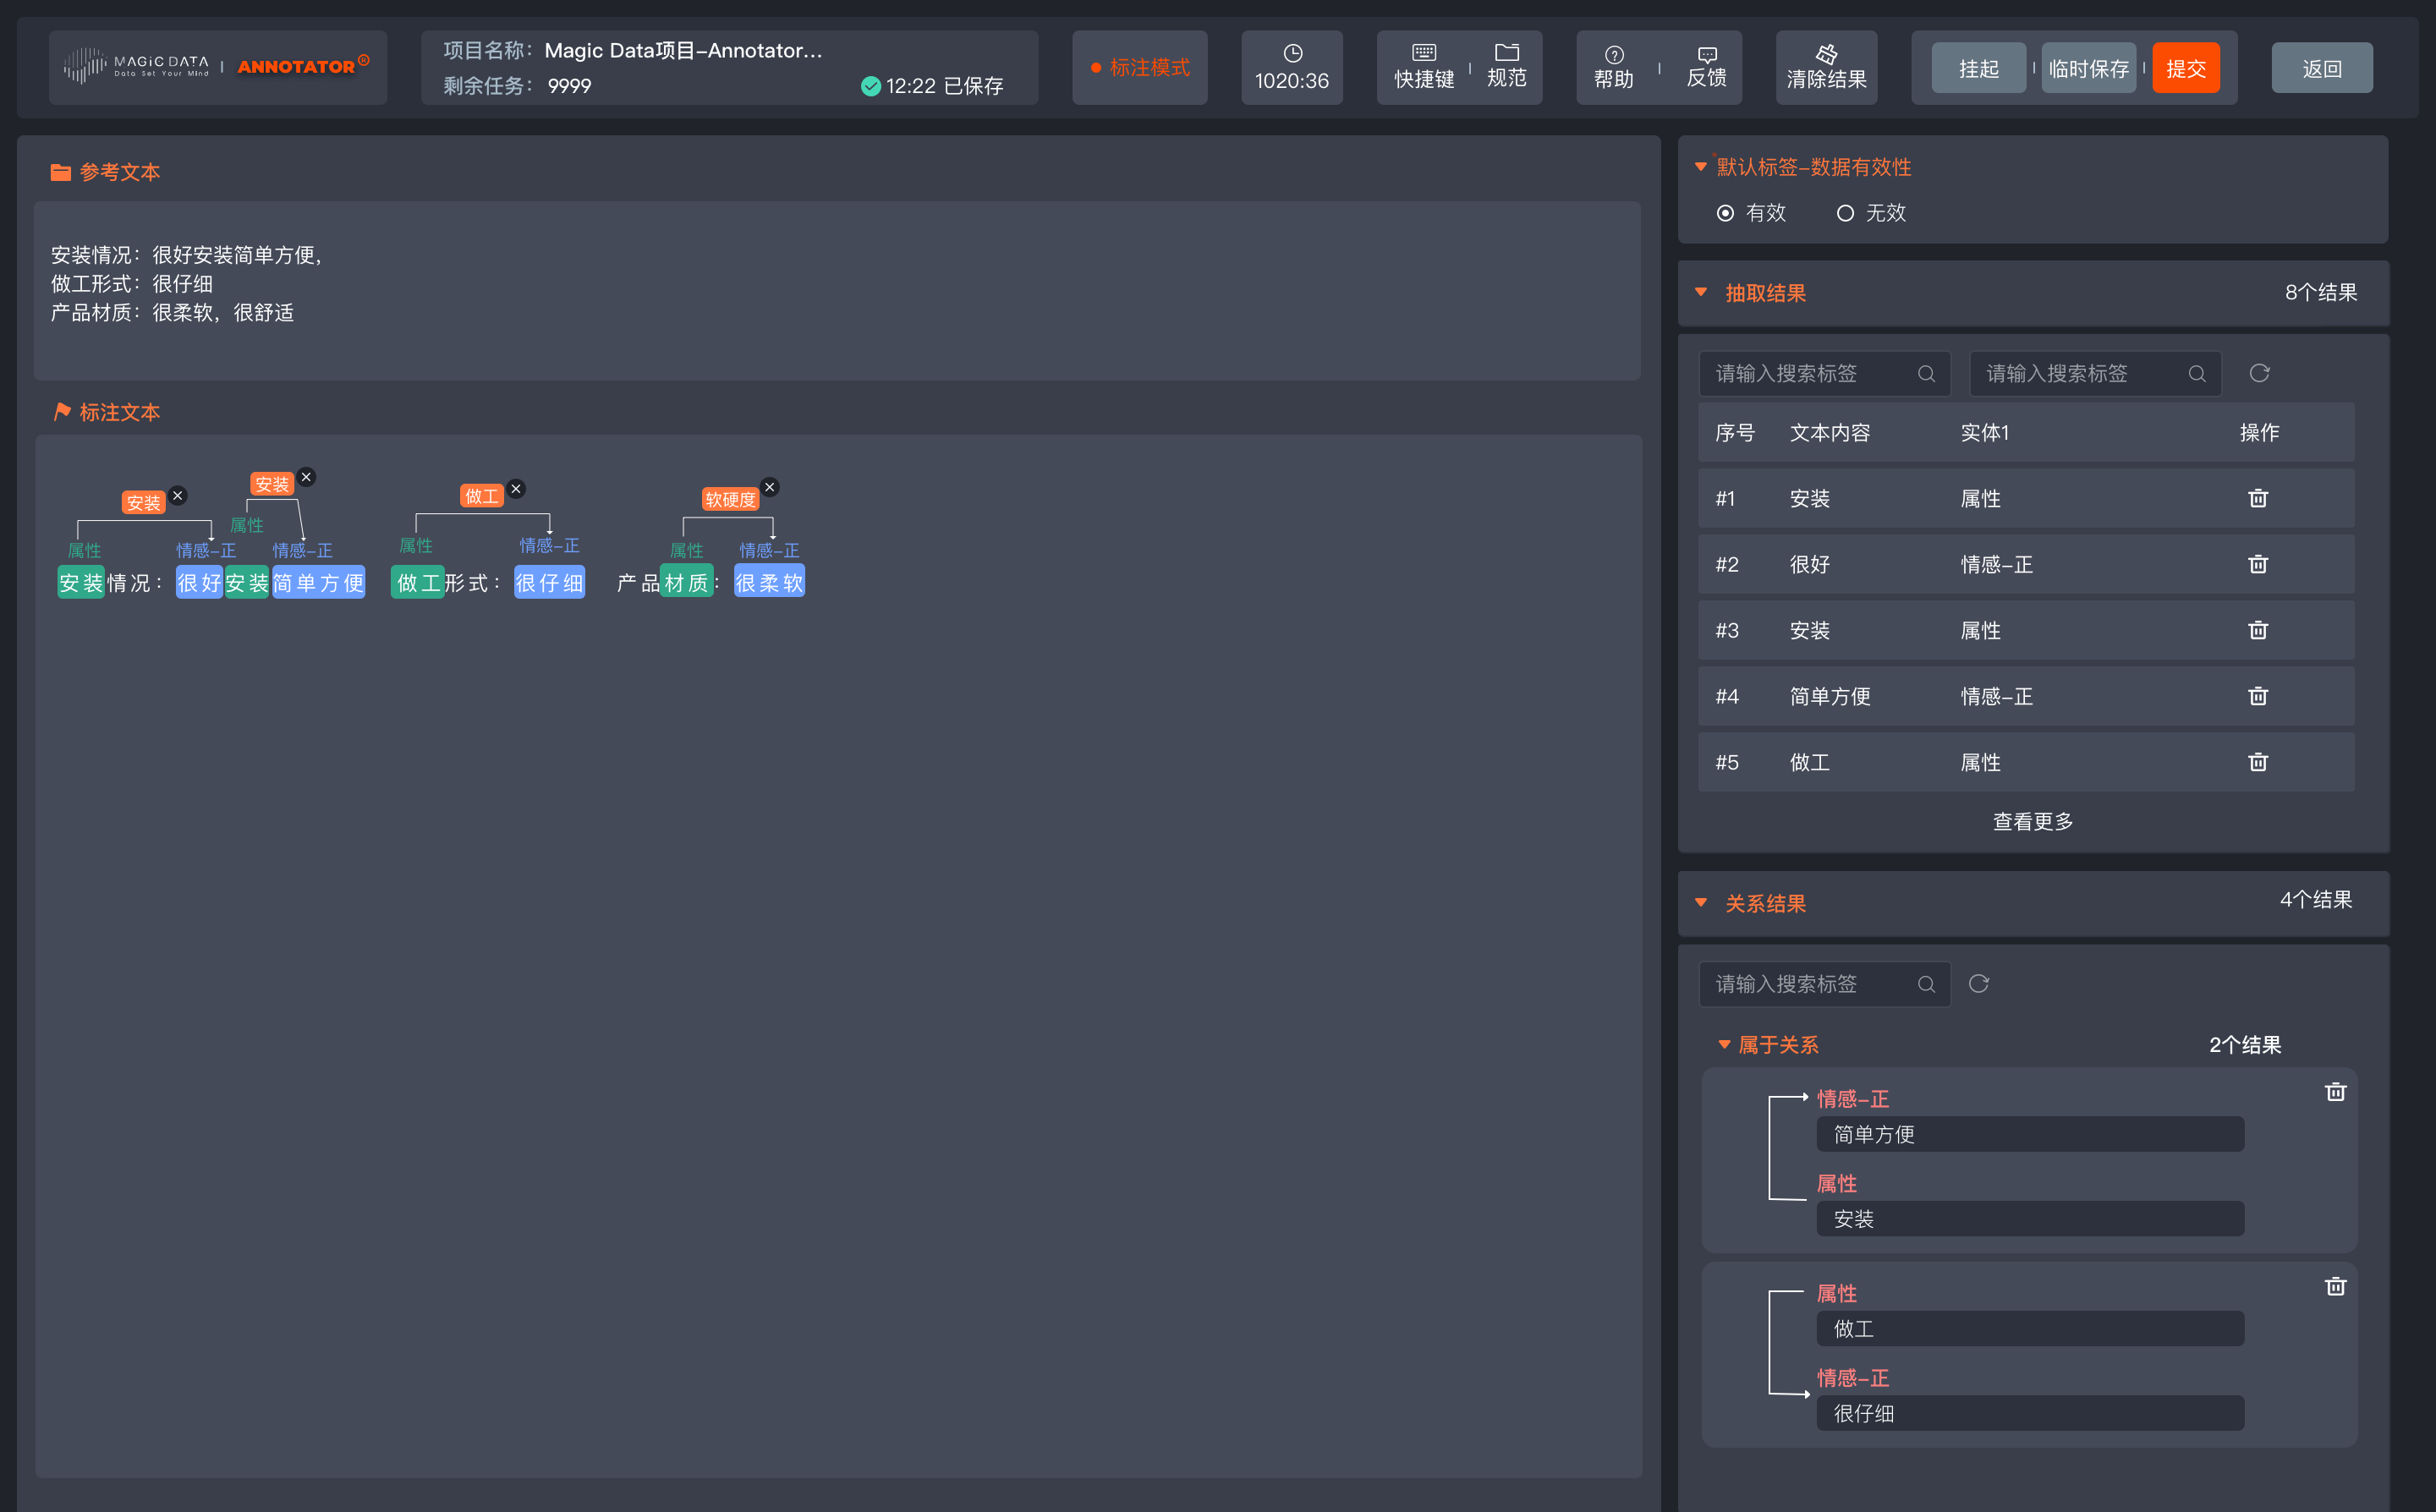Refresh the 抽取结果 extraction results list
Viewport: 2436px width, 1512px height.
(2260, 373)
